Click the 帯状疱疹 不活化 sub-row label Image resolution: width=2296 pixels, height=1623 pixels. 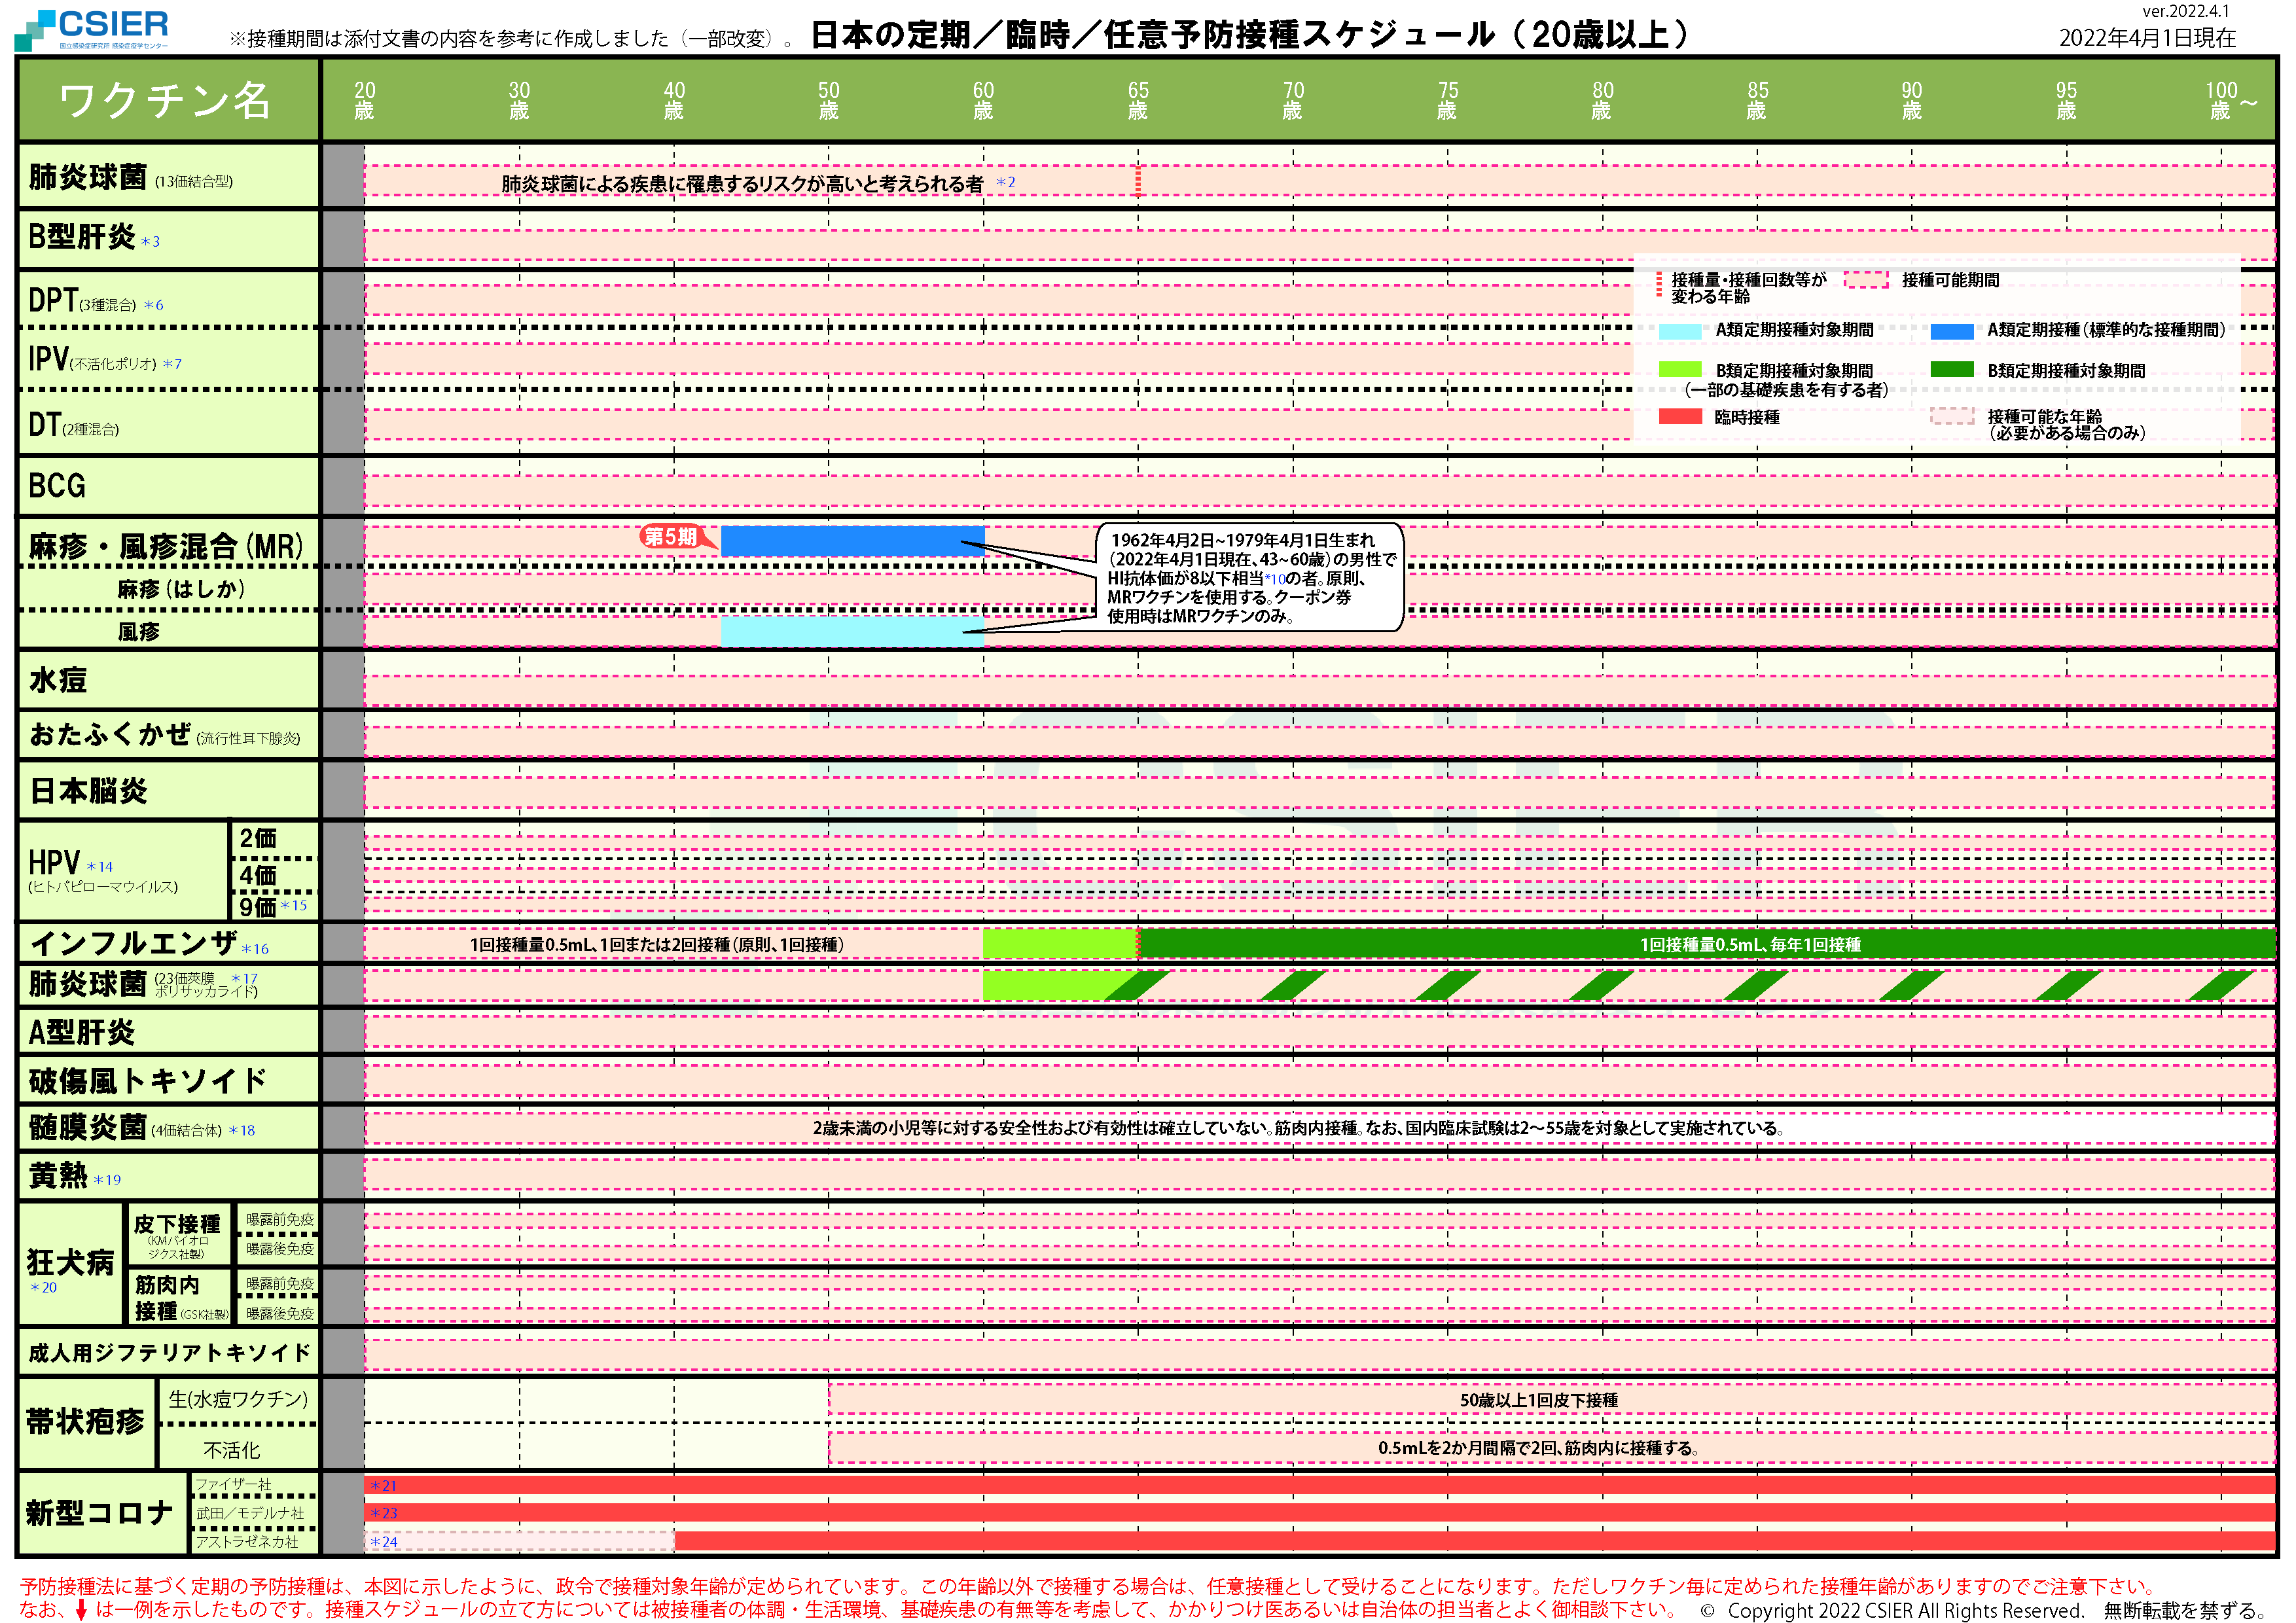(x=231, y=1449)
